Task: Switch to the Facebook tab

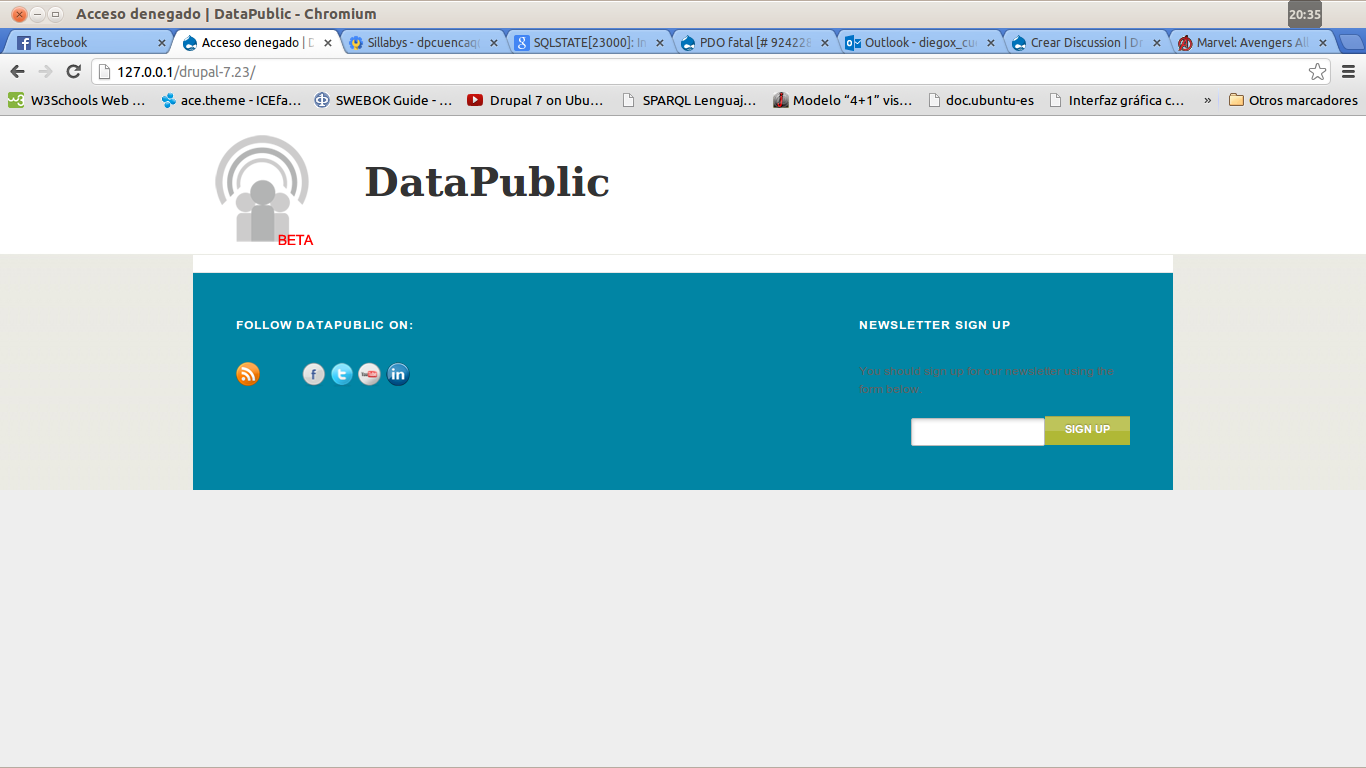Action: pyautogui.click(x=90, y=43)
